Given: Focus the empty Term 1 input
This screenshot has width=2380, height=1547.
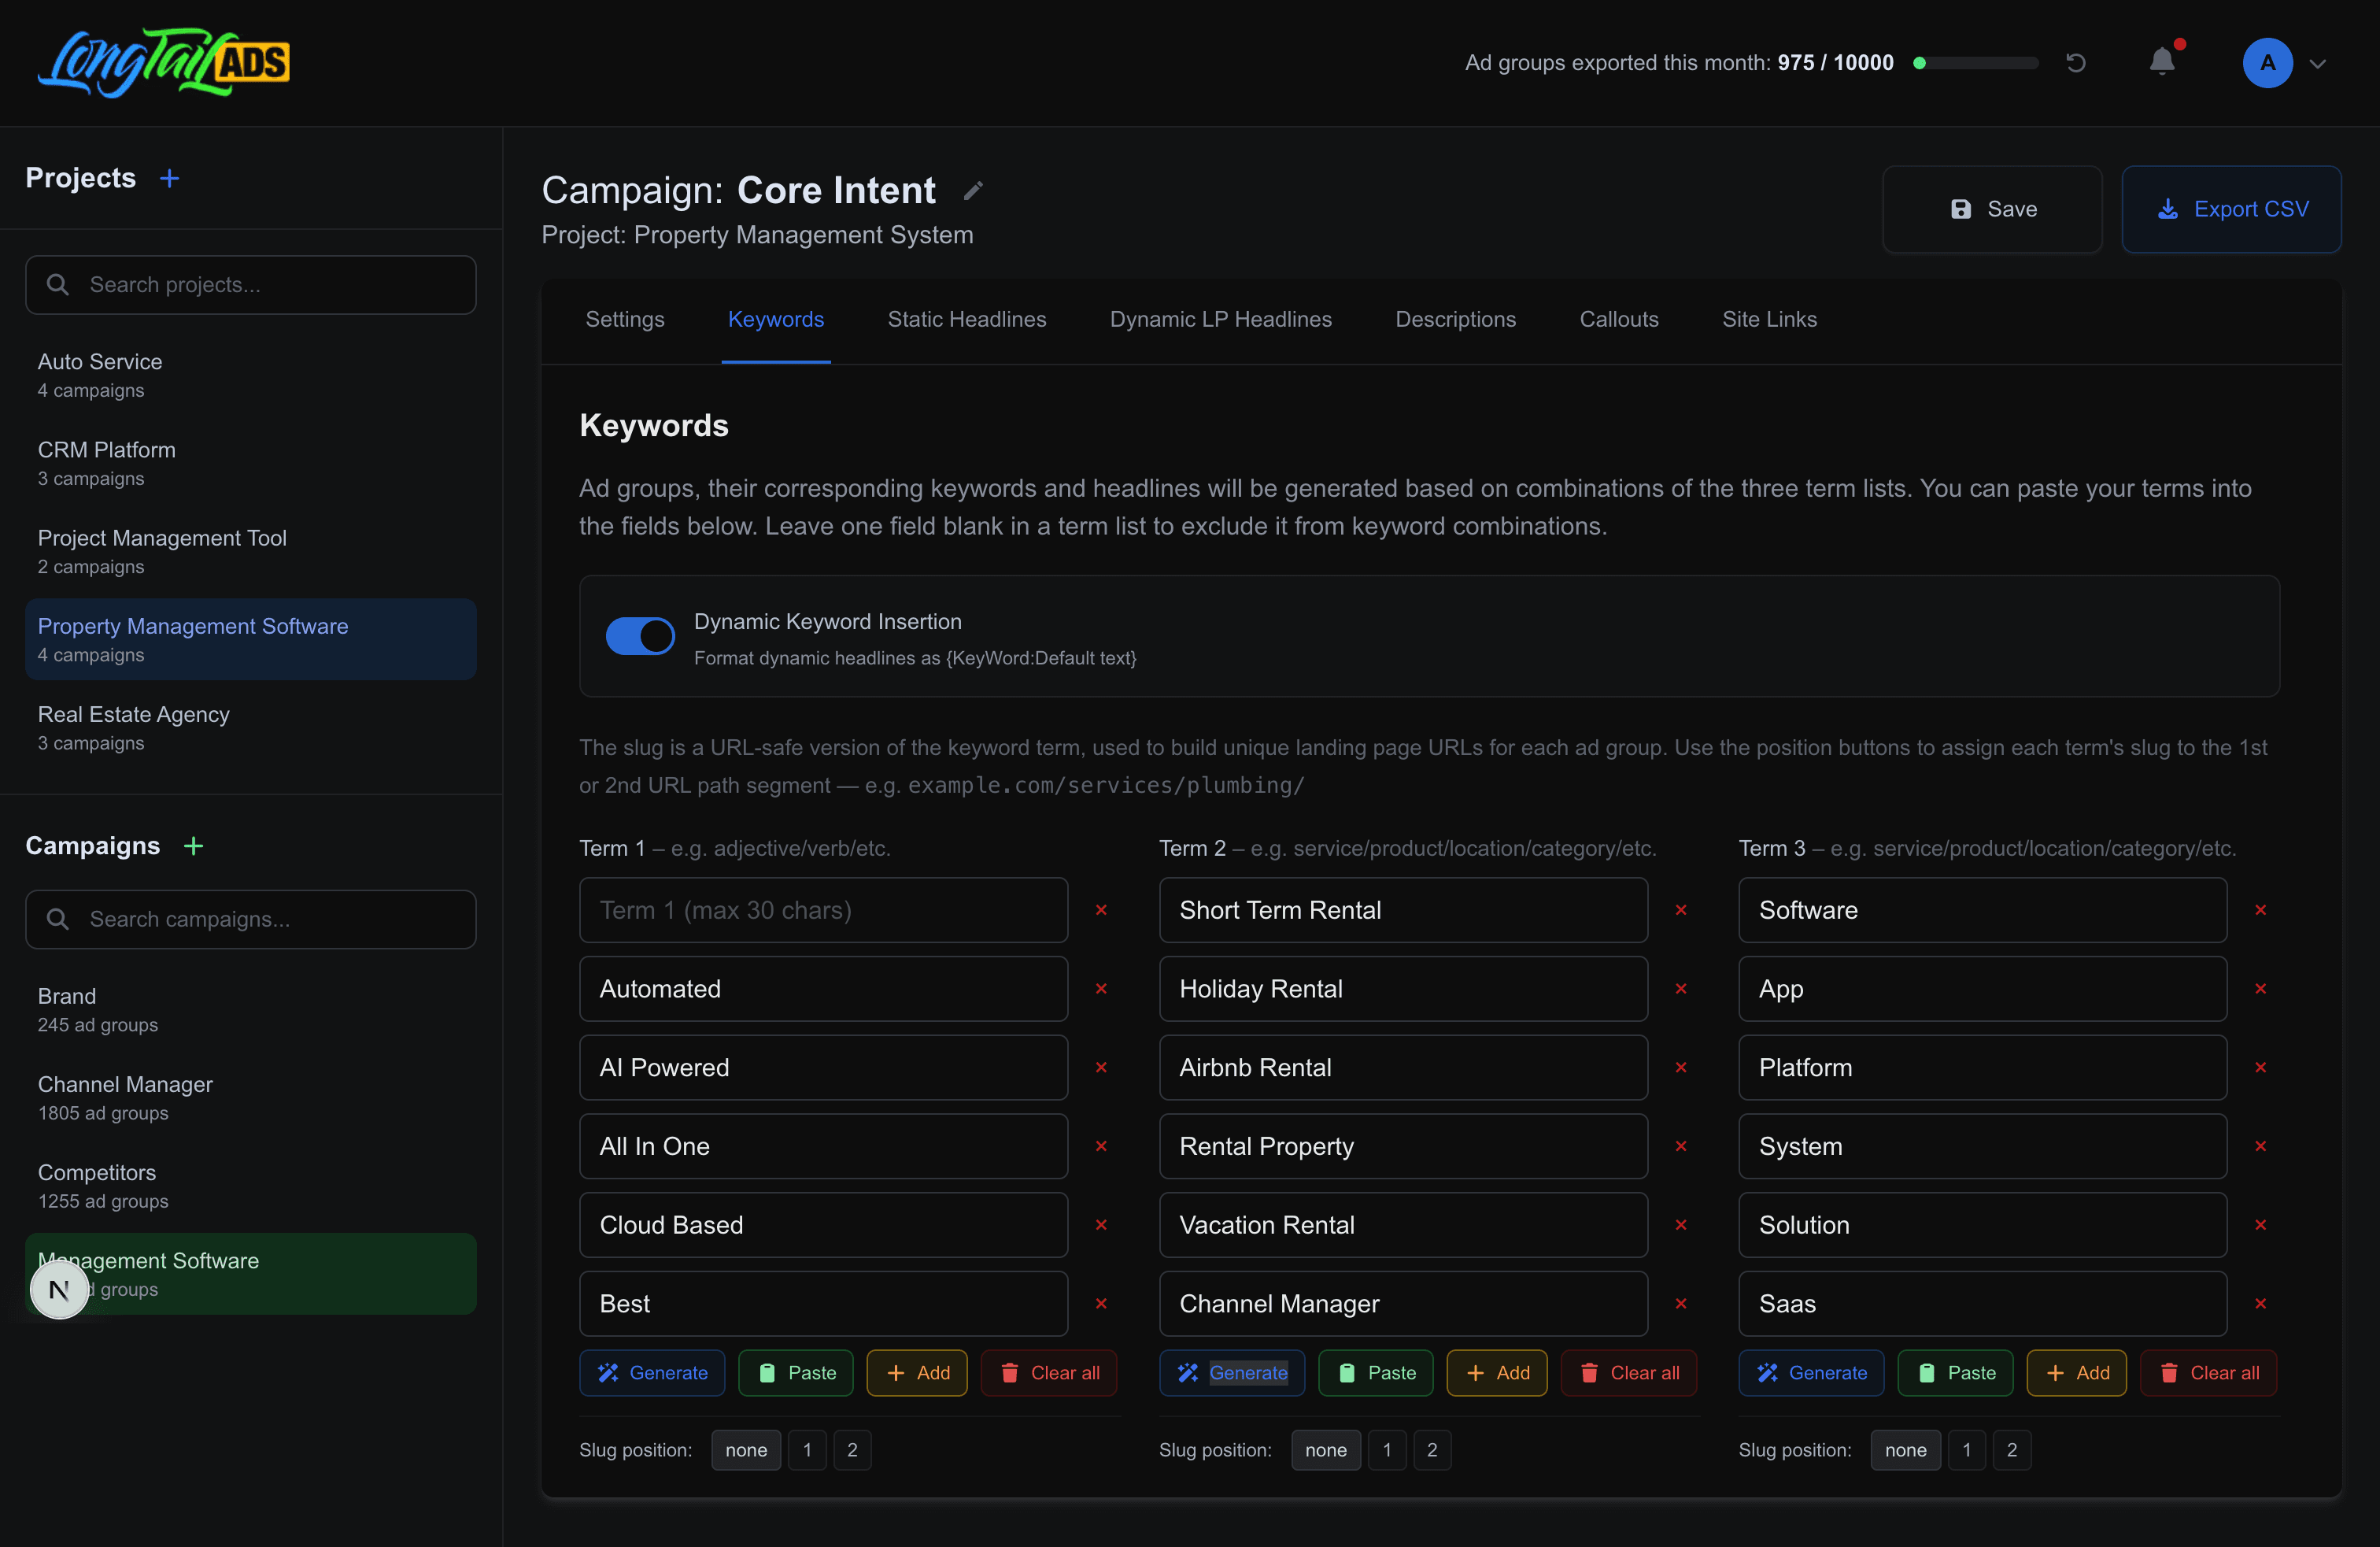Looking at the screenshot, I should point(823,910).
